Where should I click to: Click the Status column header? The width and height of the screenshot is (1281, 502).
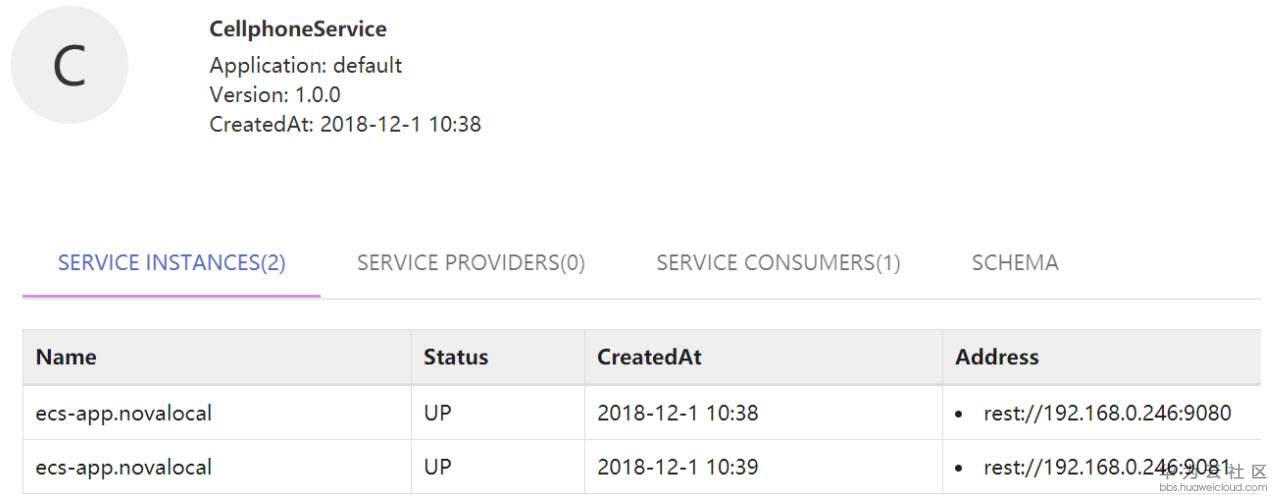point(456,357)
